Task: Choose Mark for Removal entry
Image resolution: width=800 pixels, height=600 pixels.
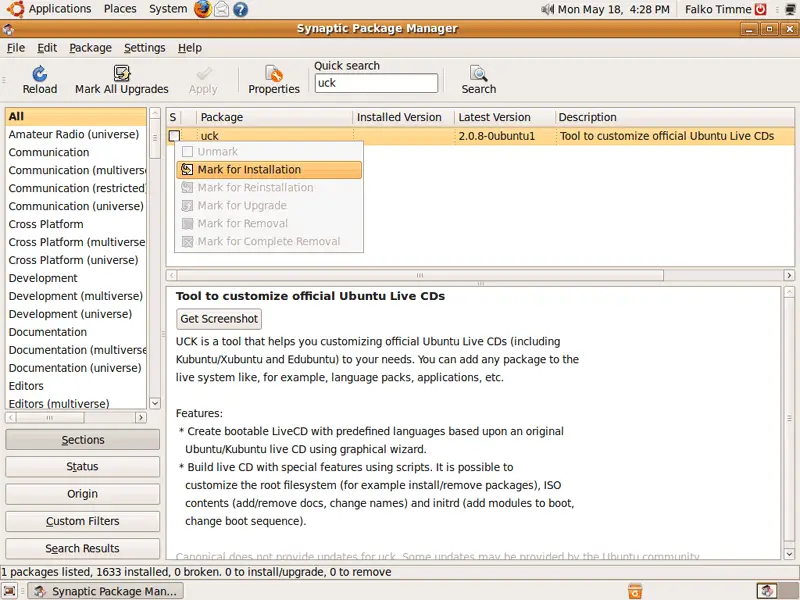Action: pyautogui.click(x=269, y=223)
